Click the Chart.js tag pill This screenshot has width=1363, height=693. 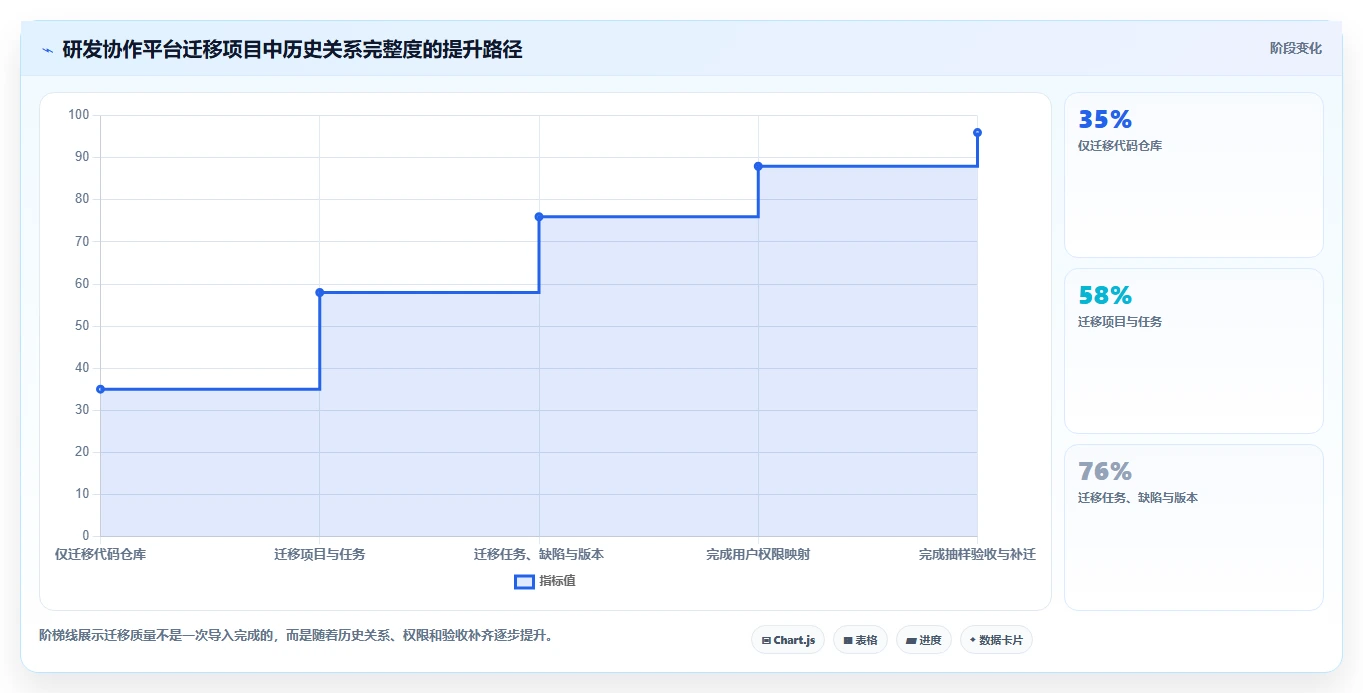[x=788, y=640]
